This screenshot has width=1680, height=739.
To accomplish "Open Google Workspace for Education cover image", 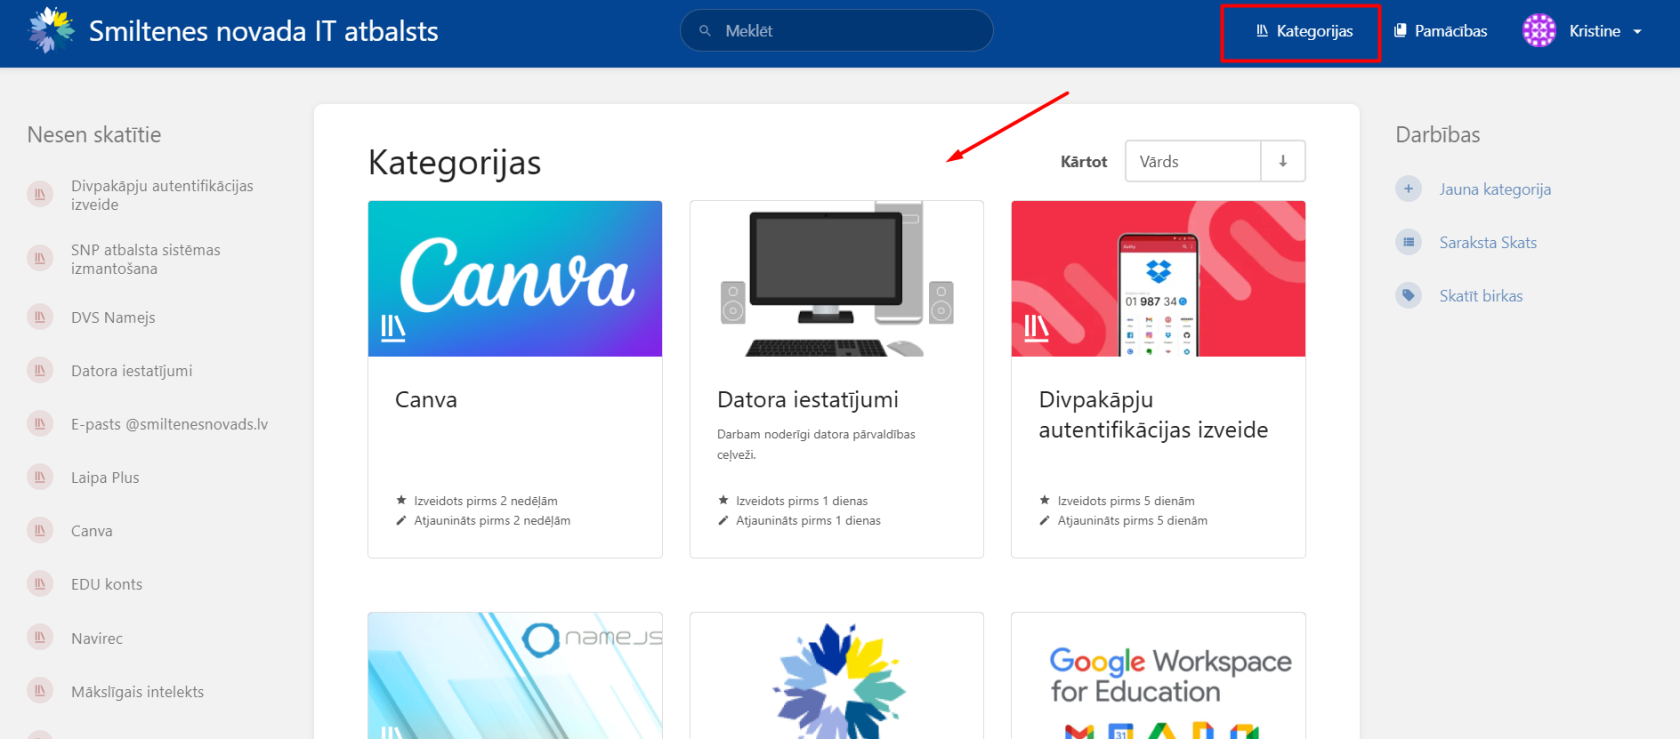I will click(x=1158, y=676).
